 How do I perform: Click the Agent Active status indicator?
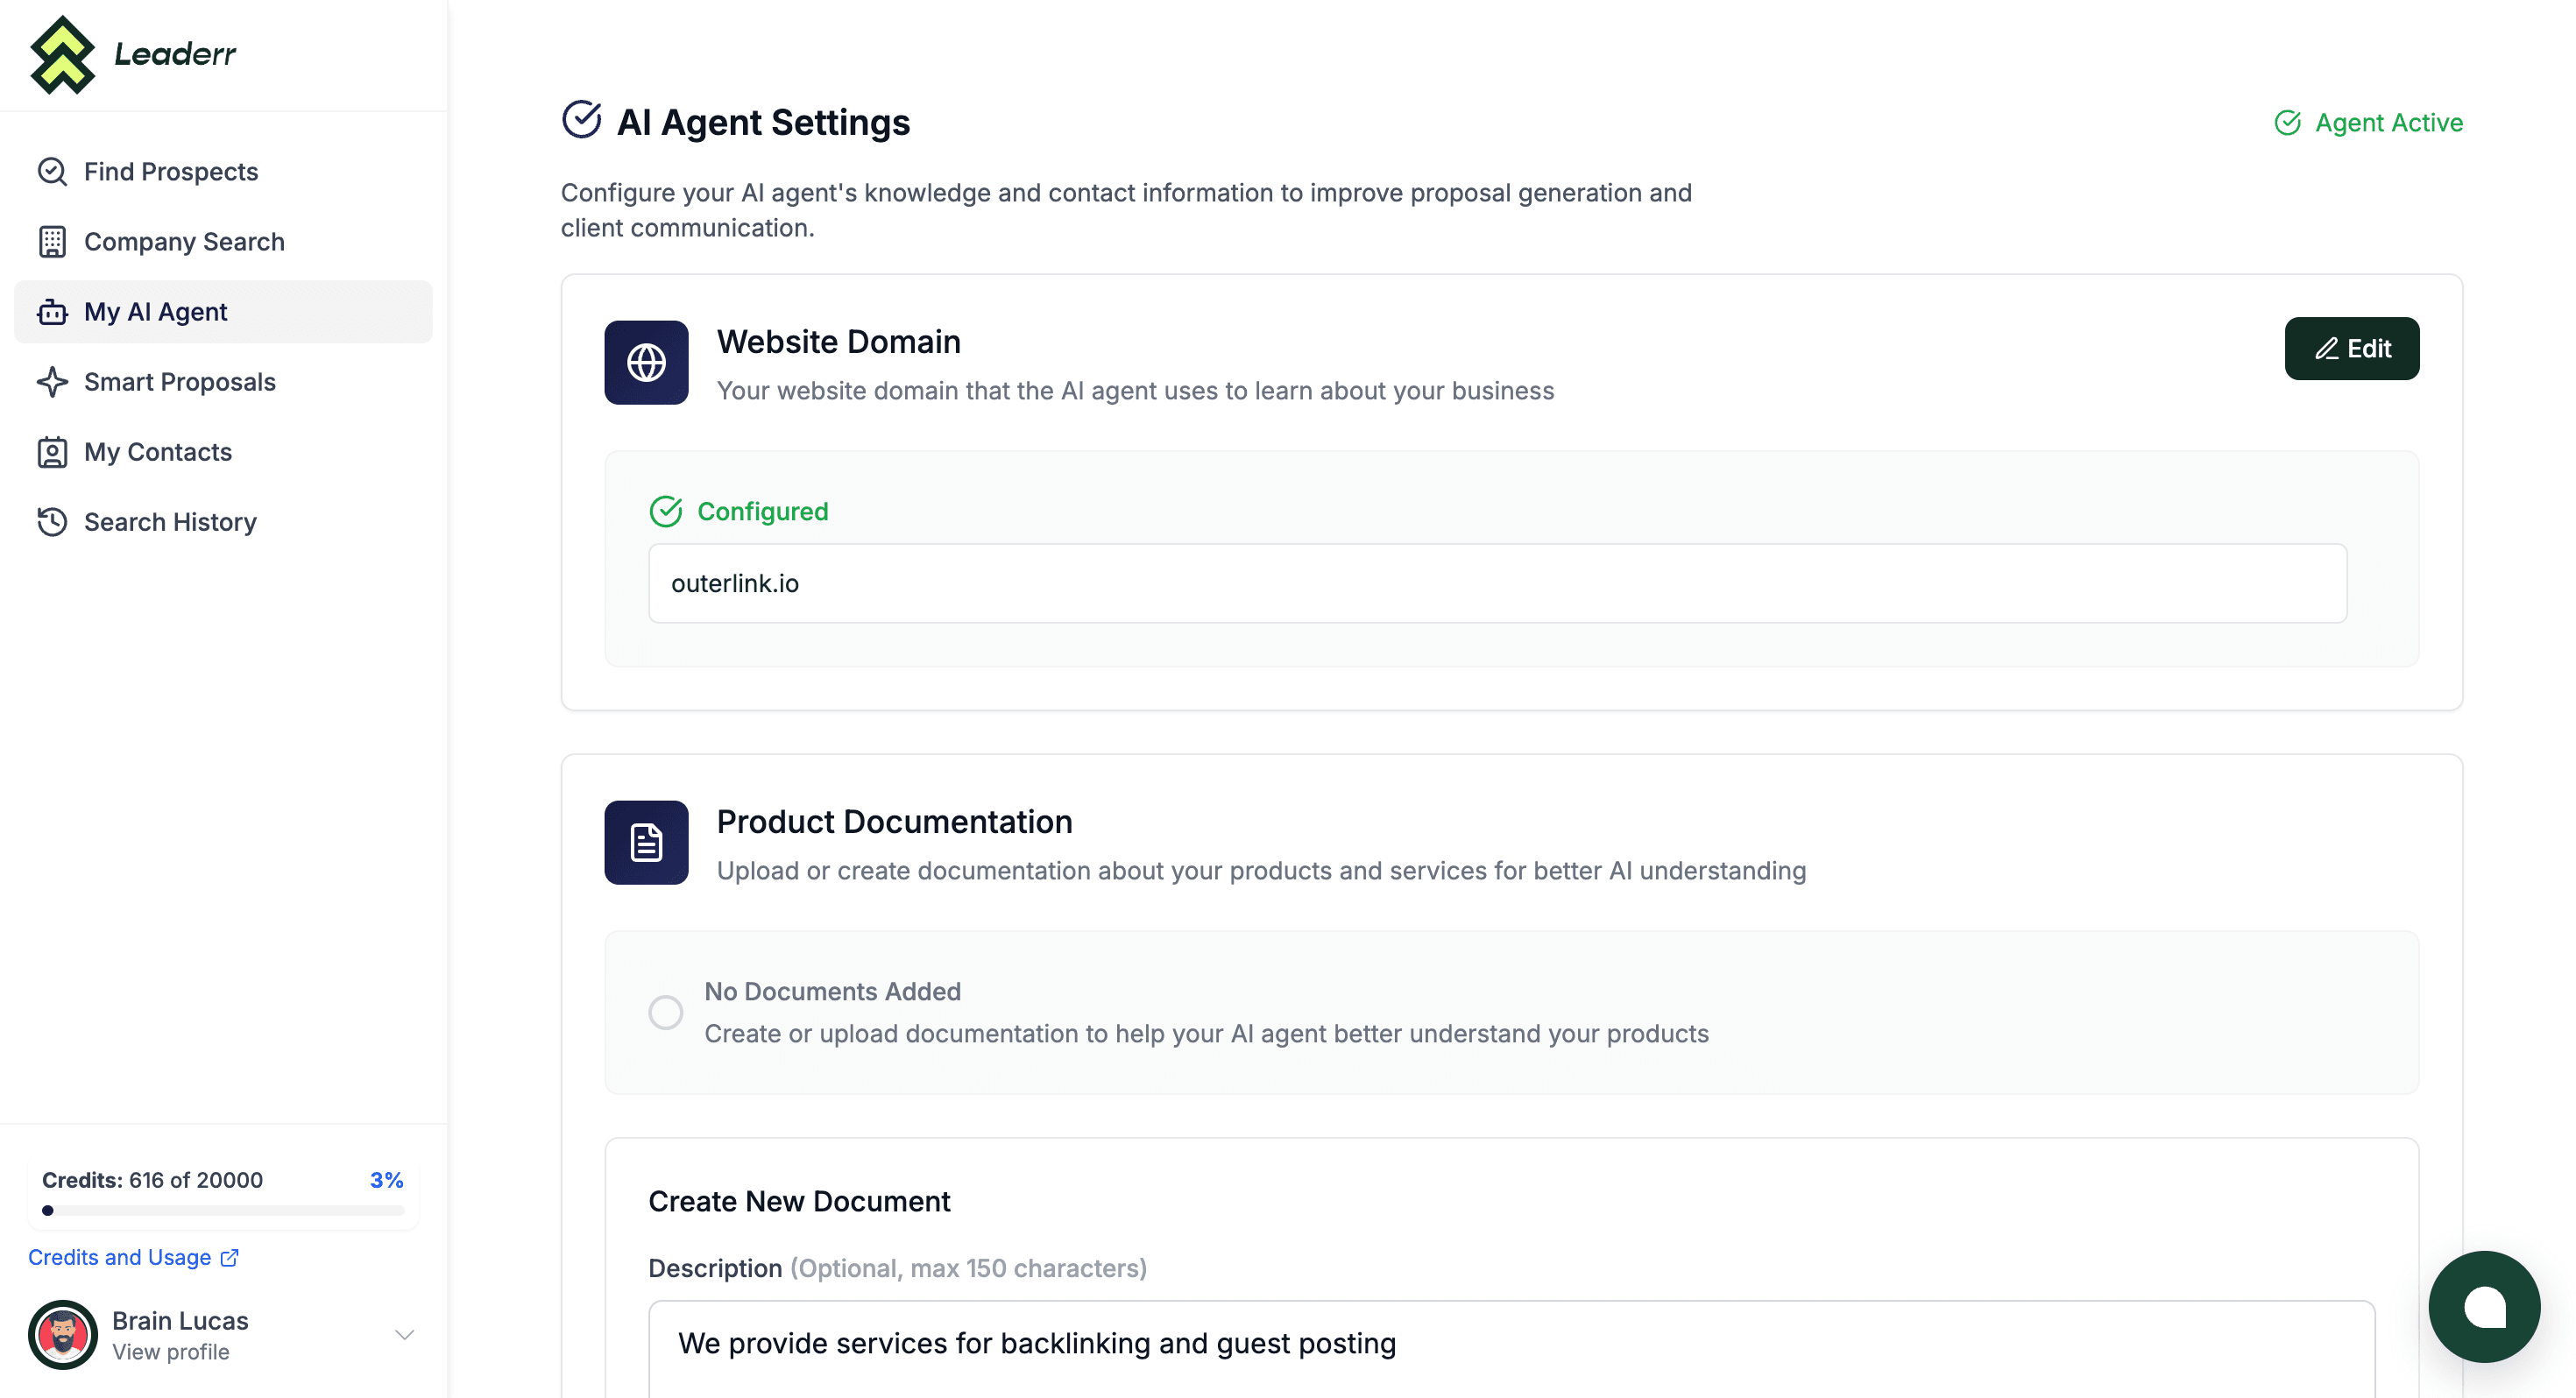pyautogui.click(x=2368, y=123)
